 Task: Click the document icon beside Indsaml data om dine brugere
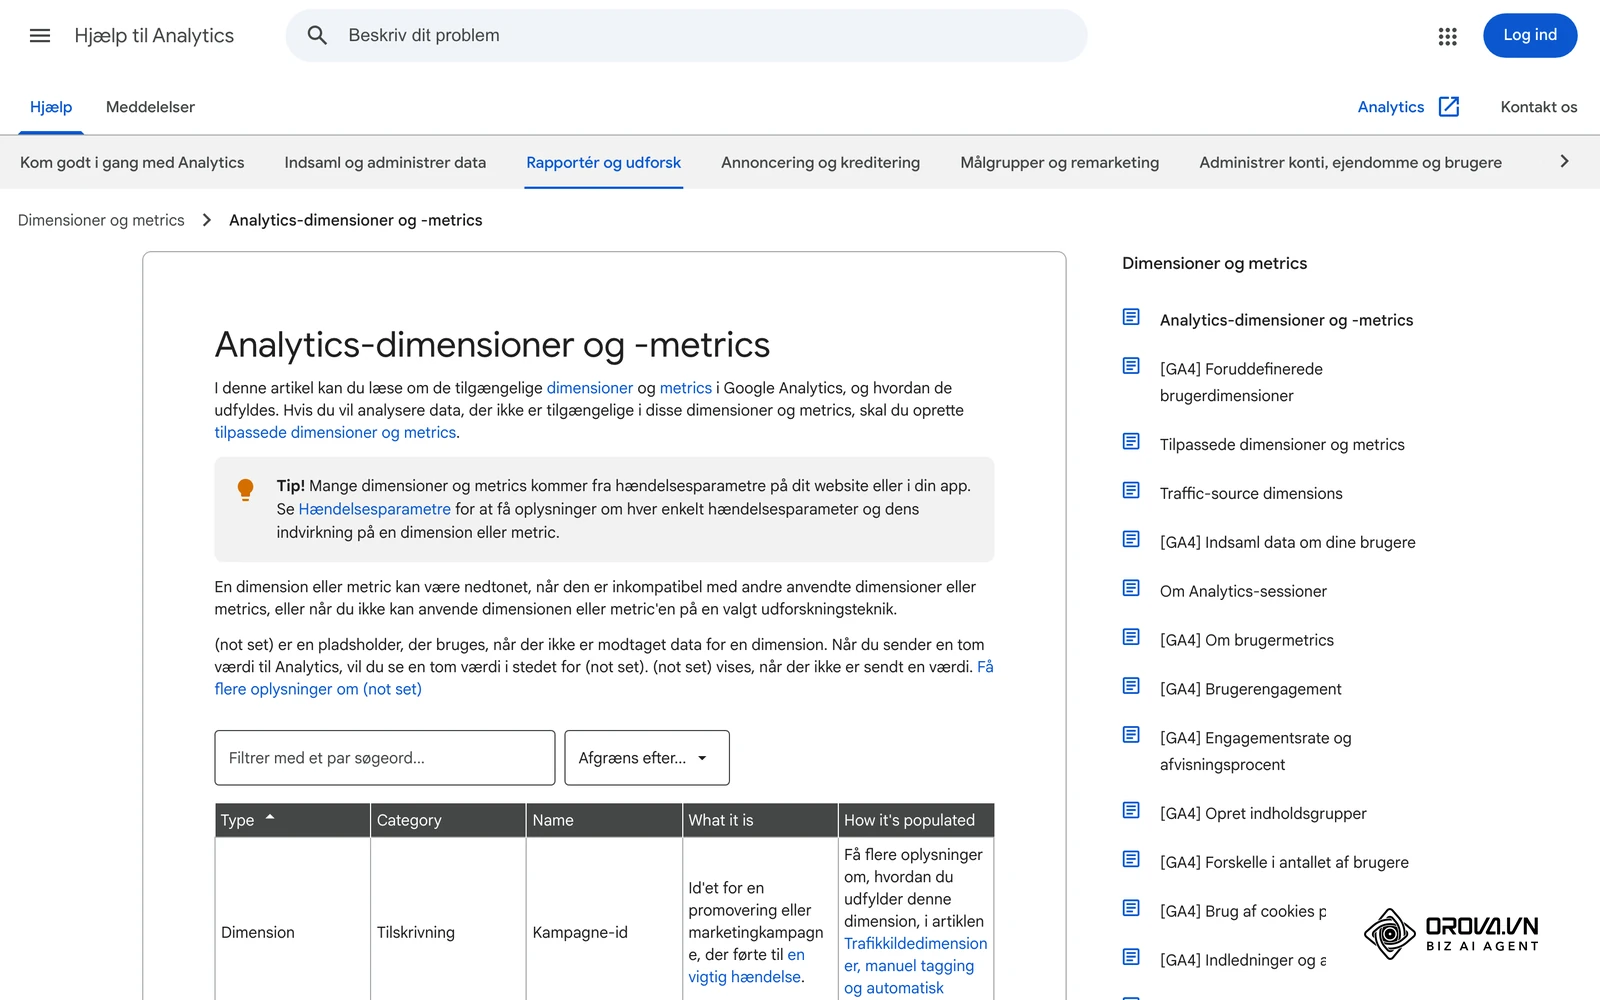coord(1131,540)
